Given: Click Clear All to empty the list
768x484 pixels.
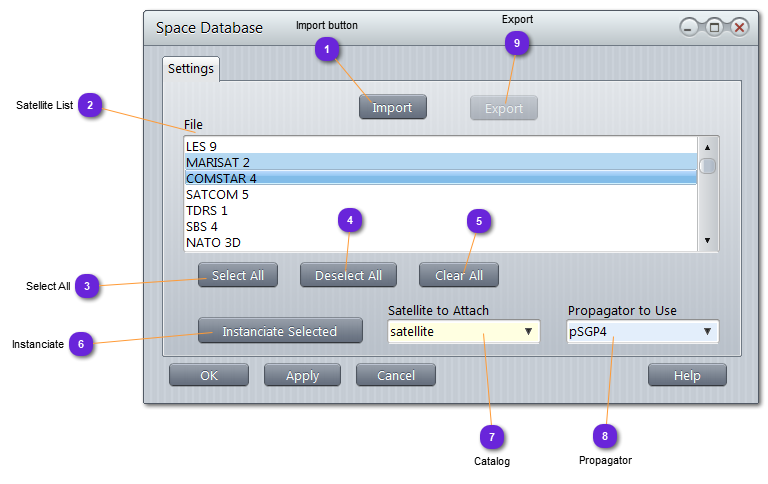Looking at the screenshot, I should tap(458, 275).
